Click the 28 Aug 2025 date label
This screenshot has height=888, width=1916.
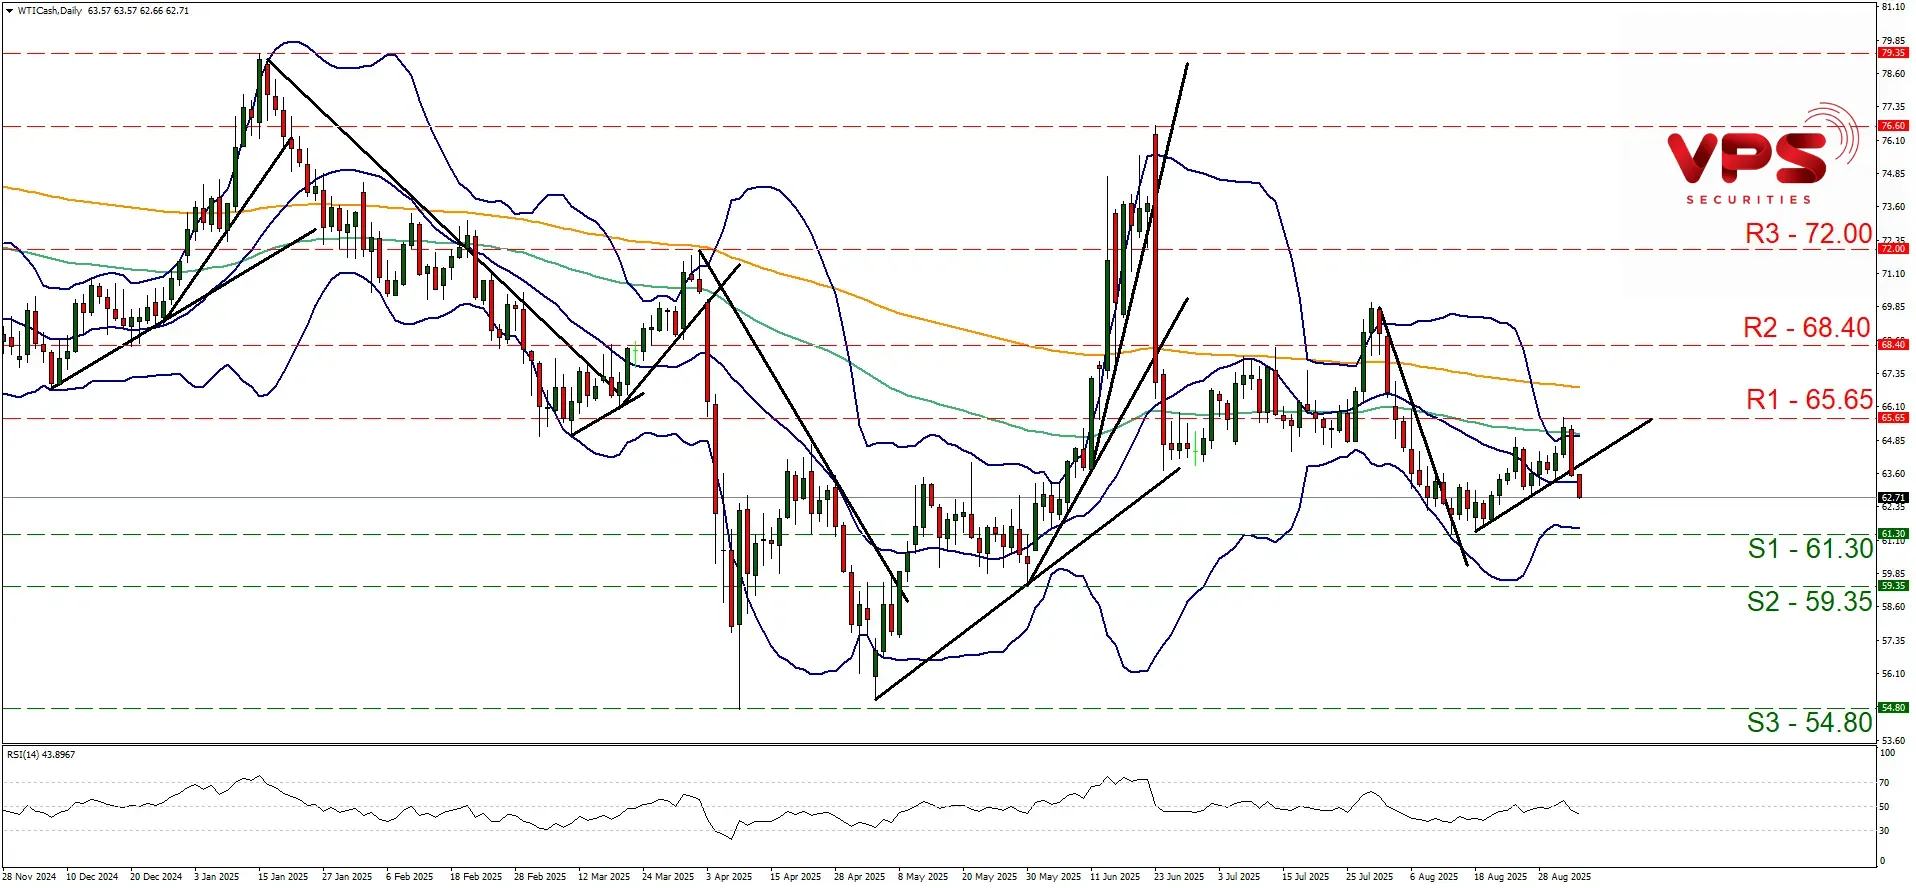pos(1564,877)
